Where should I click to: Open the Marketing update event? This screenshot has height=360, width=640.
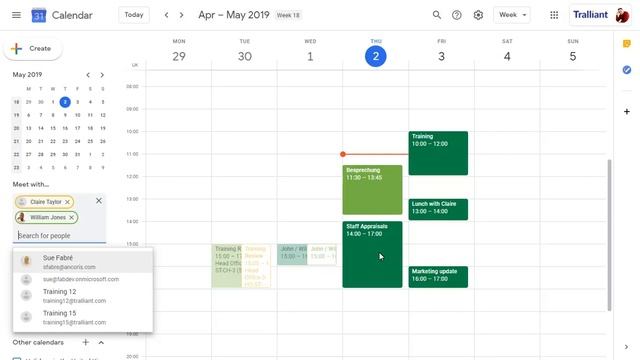pos(438,277)
